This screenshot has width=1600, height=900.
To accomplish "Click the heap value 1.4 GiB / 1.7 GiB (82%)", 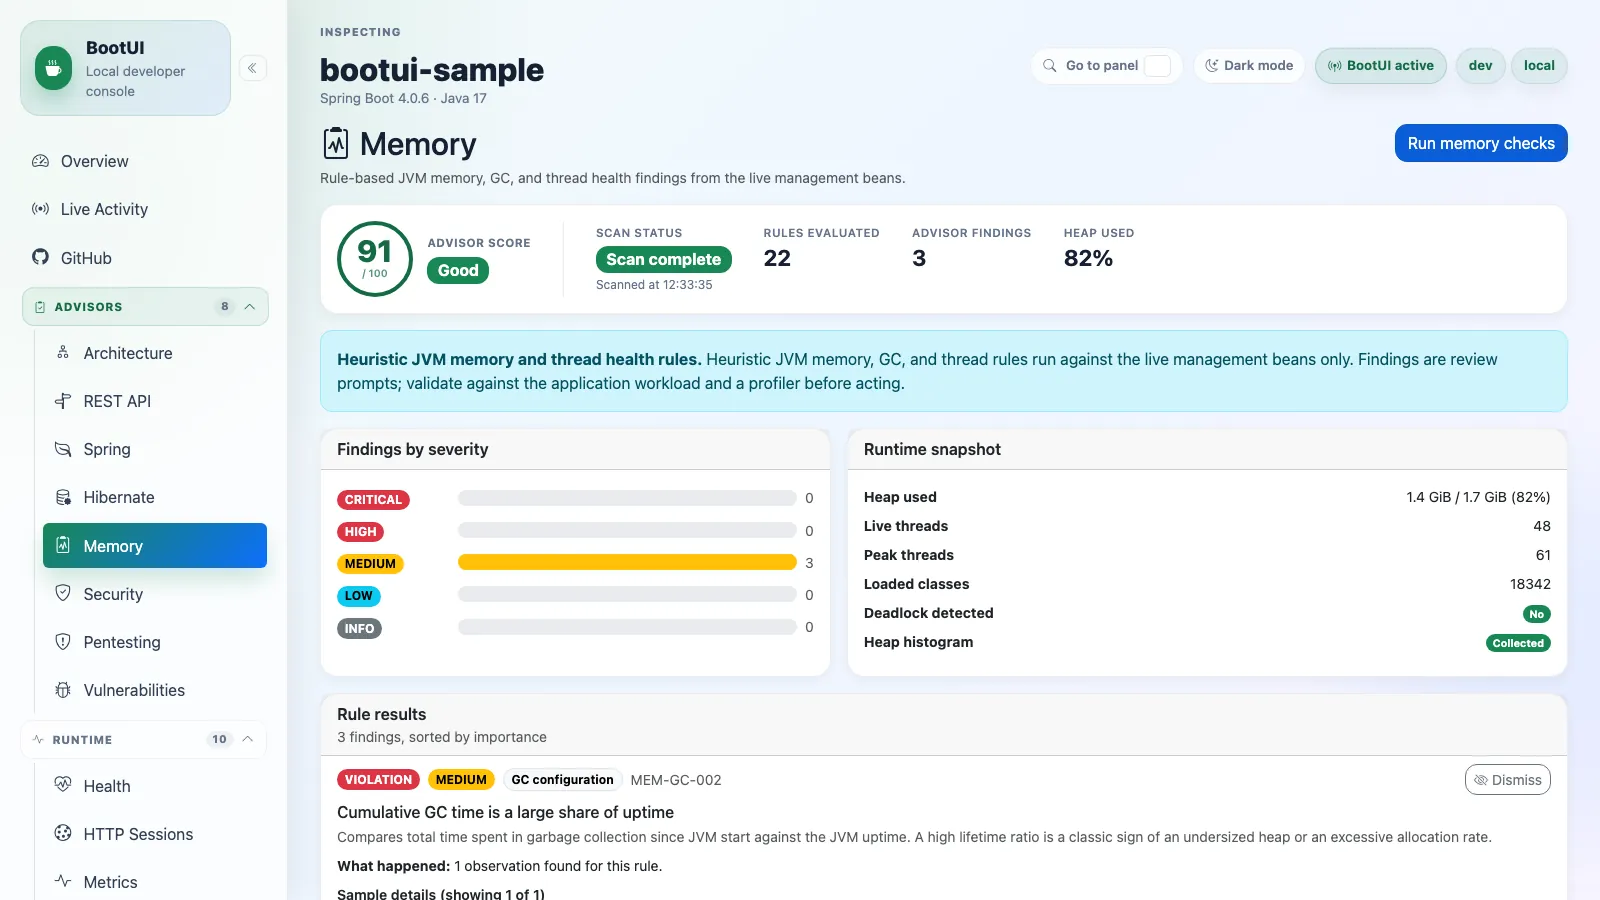I will [x=1478, y=497].
